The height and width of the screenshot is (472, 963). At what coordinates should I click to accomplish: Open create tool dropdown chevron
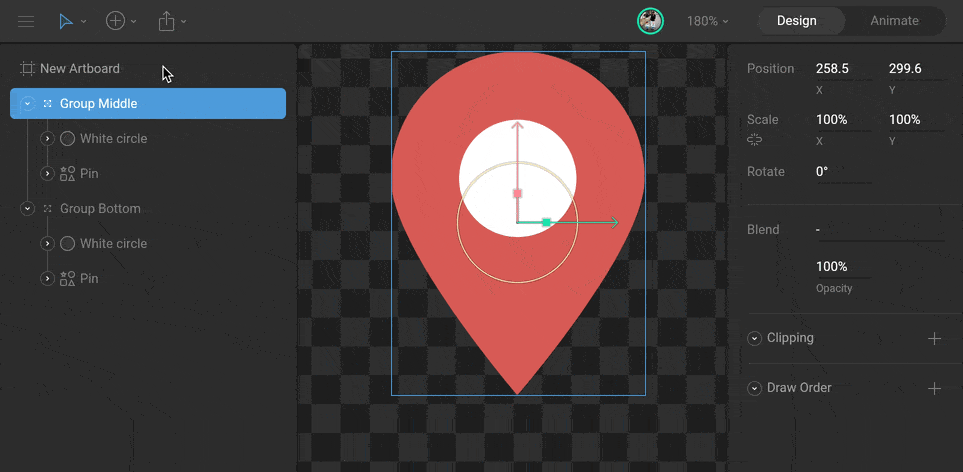(133, 21)
